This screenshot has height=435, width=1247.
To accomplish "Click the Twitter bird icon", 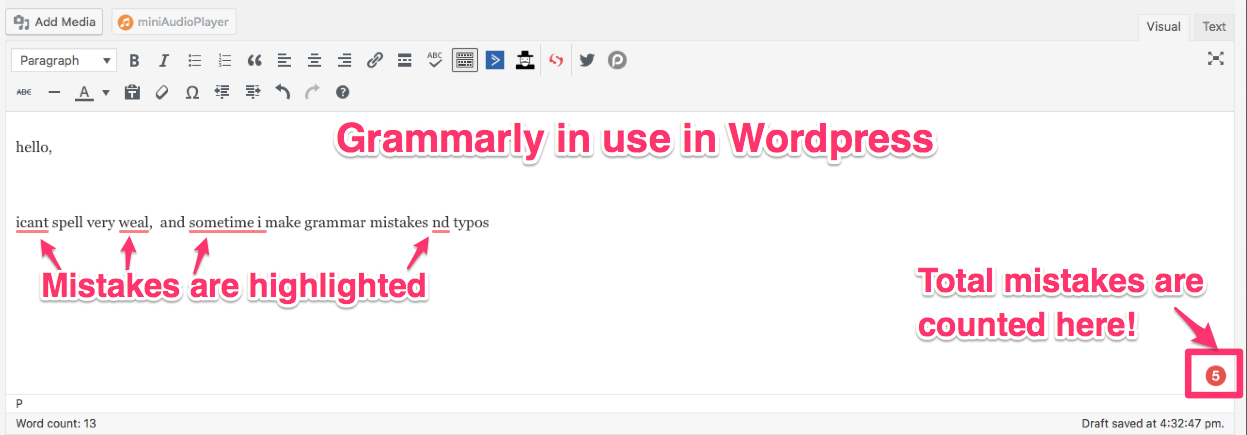I will [x=587, y=60].
